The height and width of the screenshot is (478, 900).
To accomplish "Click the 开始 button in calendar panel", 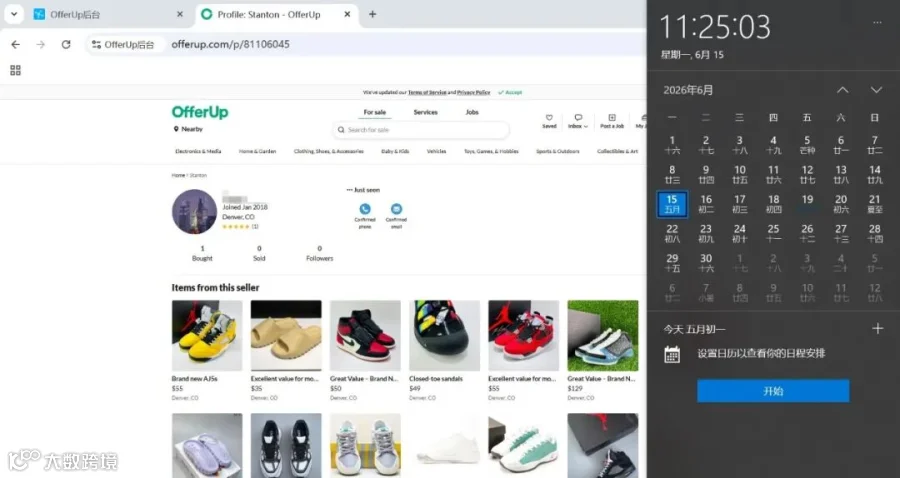I will [773, 391].
